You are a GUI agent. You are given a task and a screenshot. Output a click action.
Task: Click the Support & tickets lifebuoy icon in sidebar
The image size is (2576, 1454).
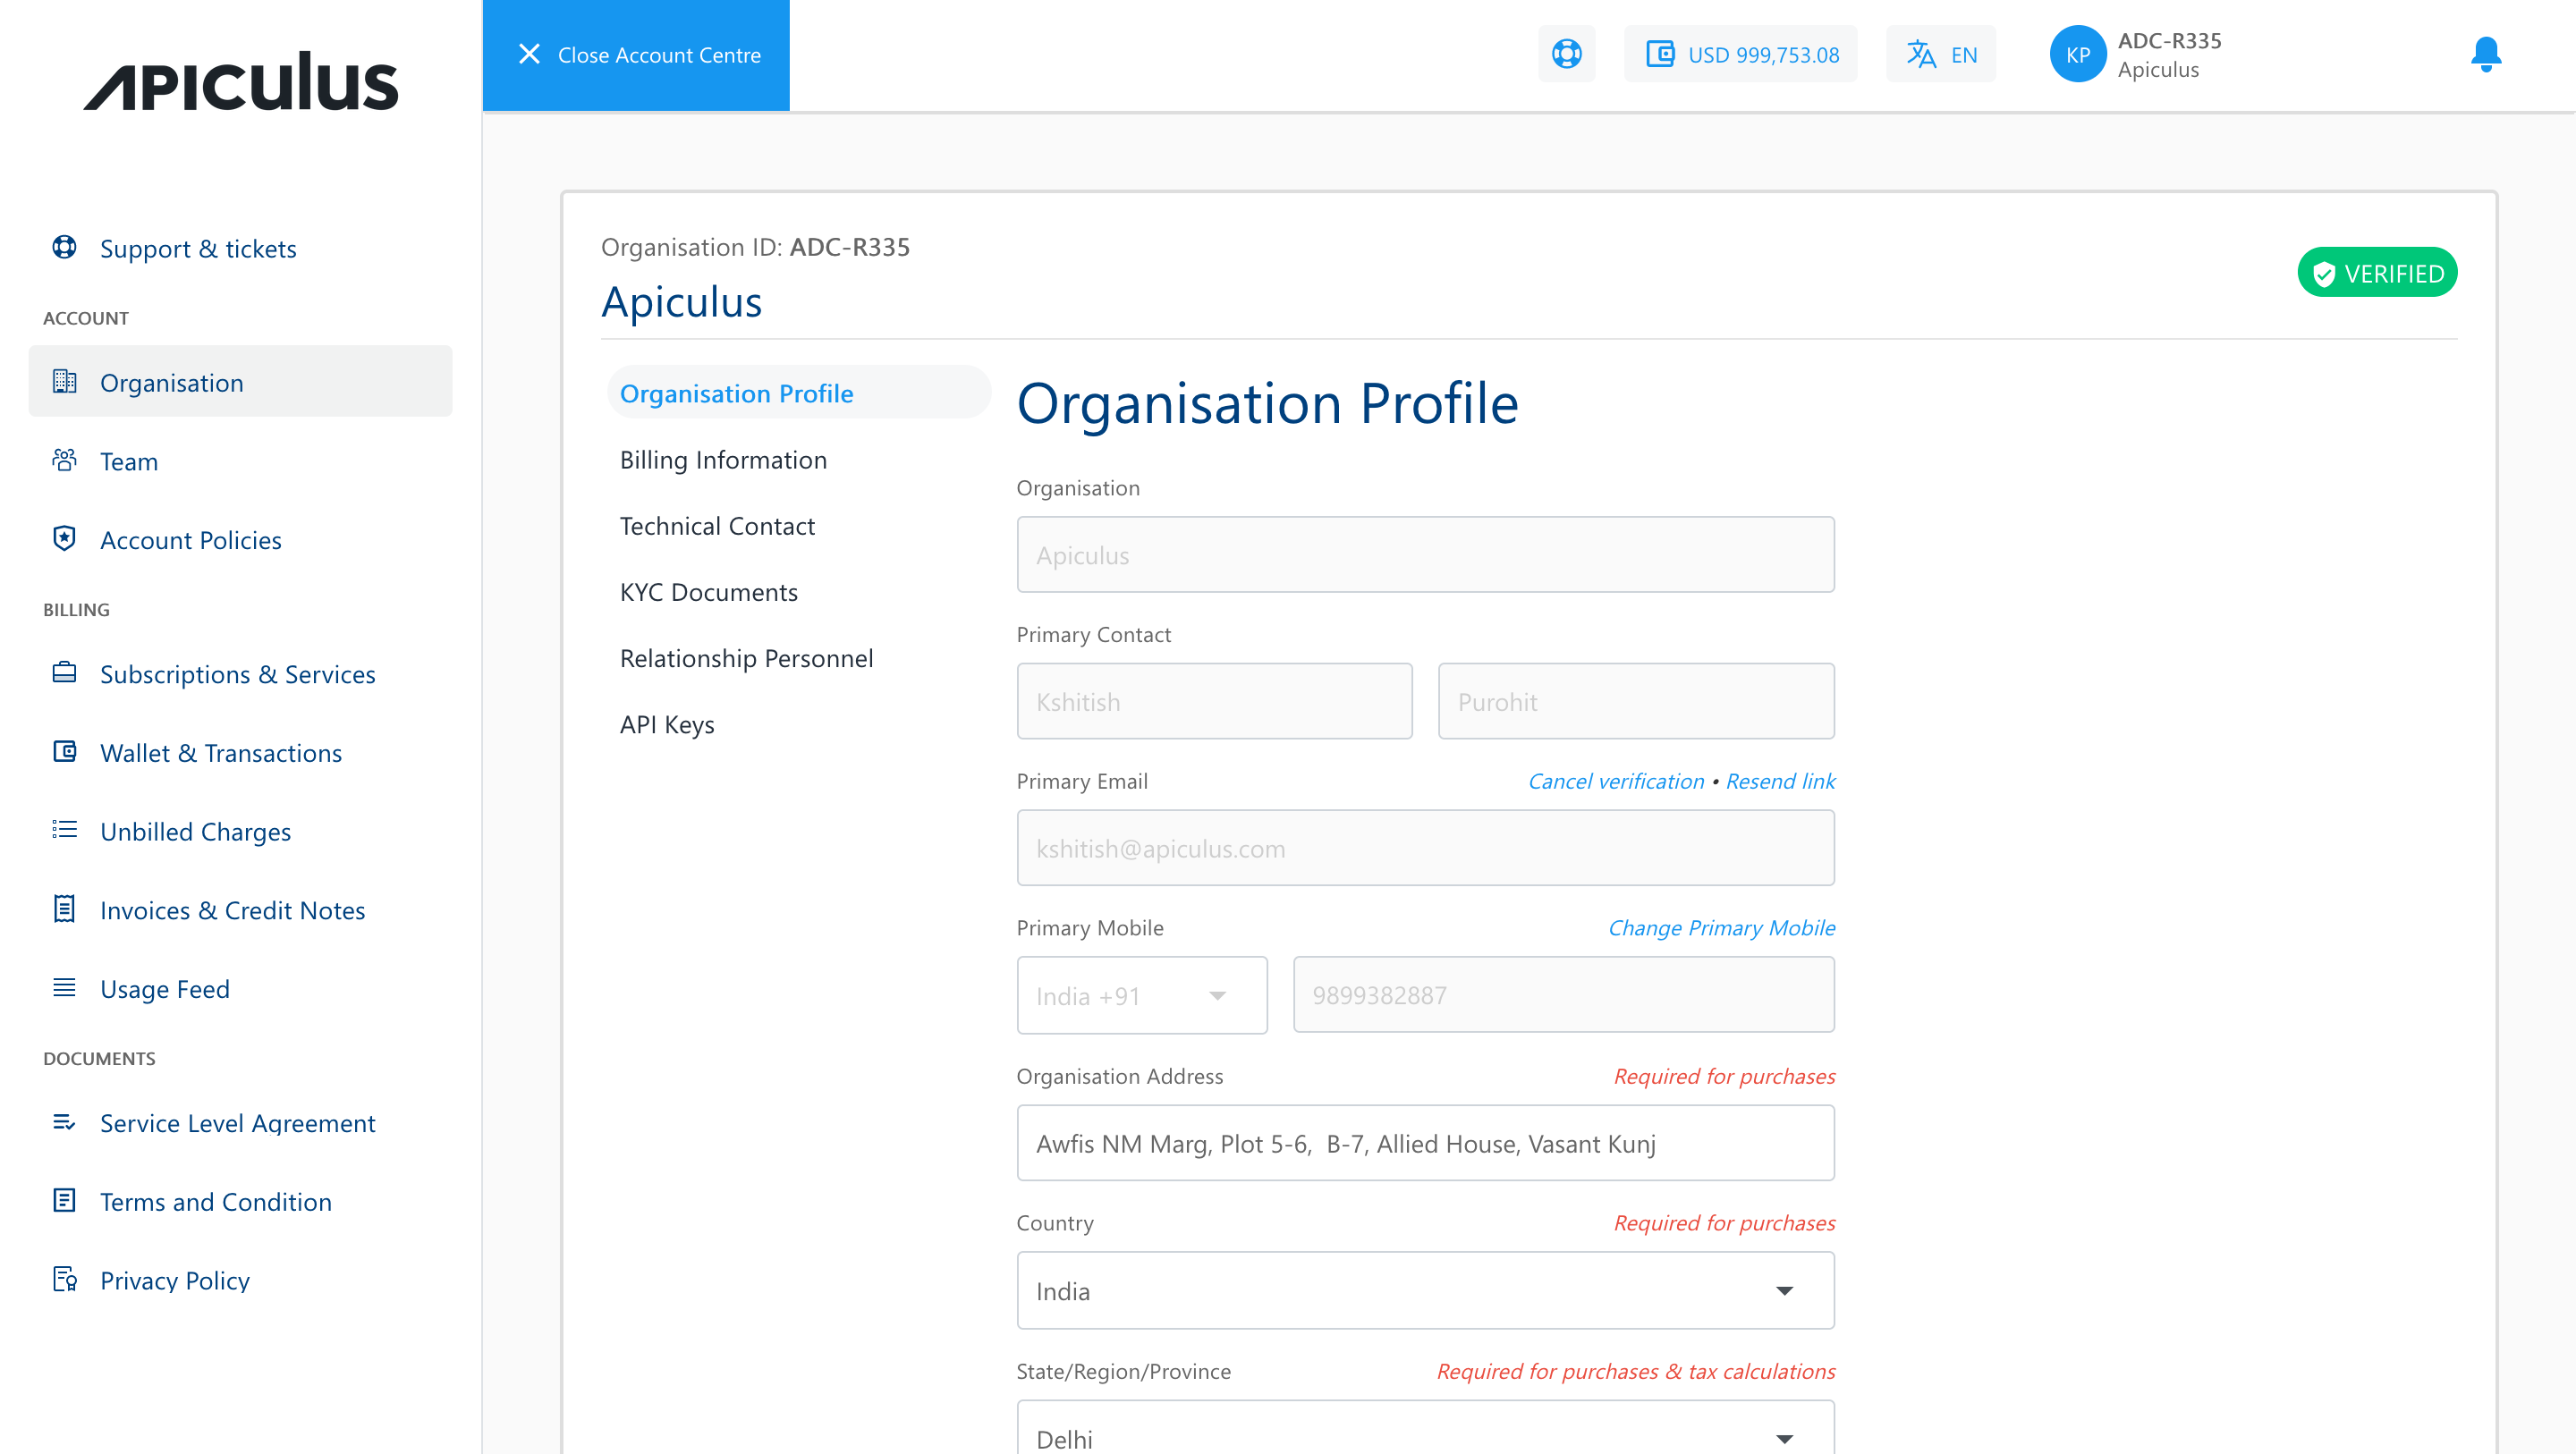pyautogui.click(x=64, y=247)
